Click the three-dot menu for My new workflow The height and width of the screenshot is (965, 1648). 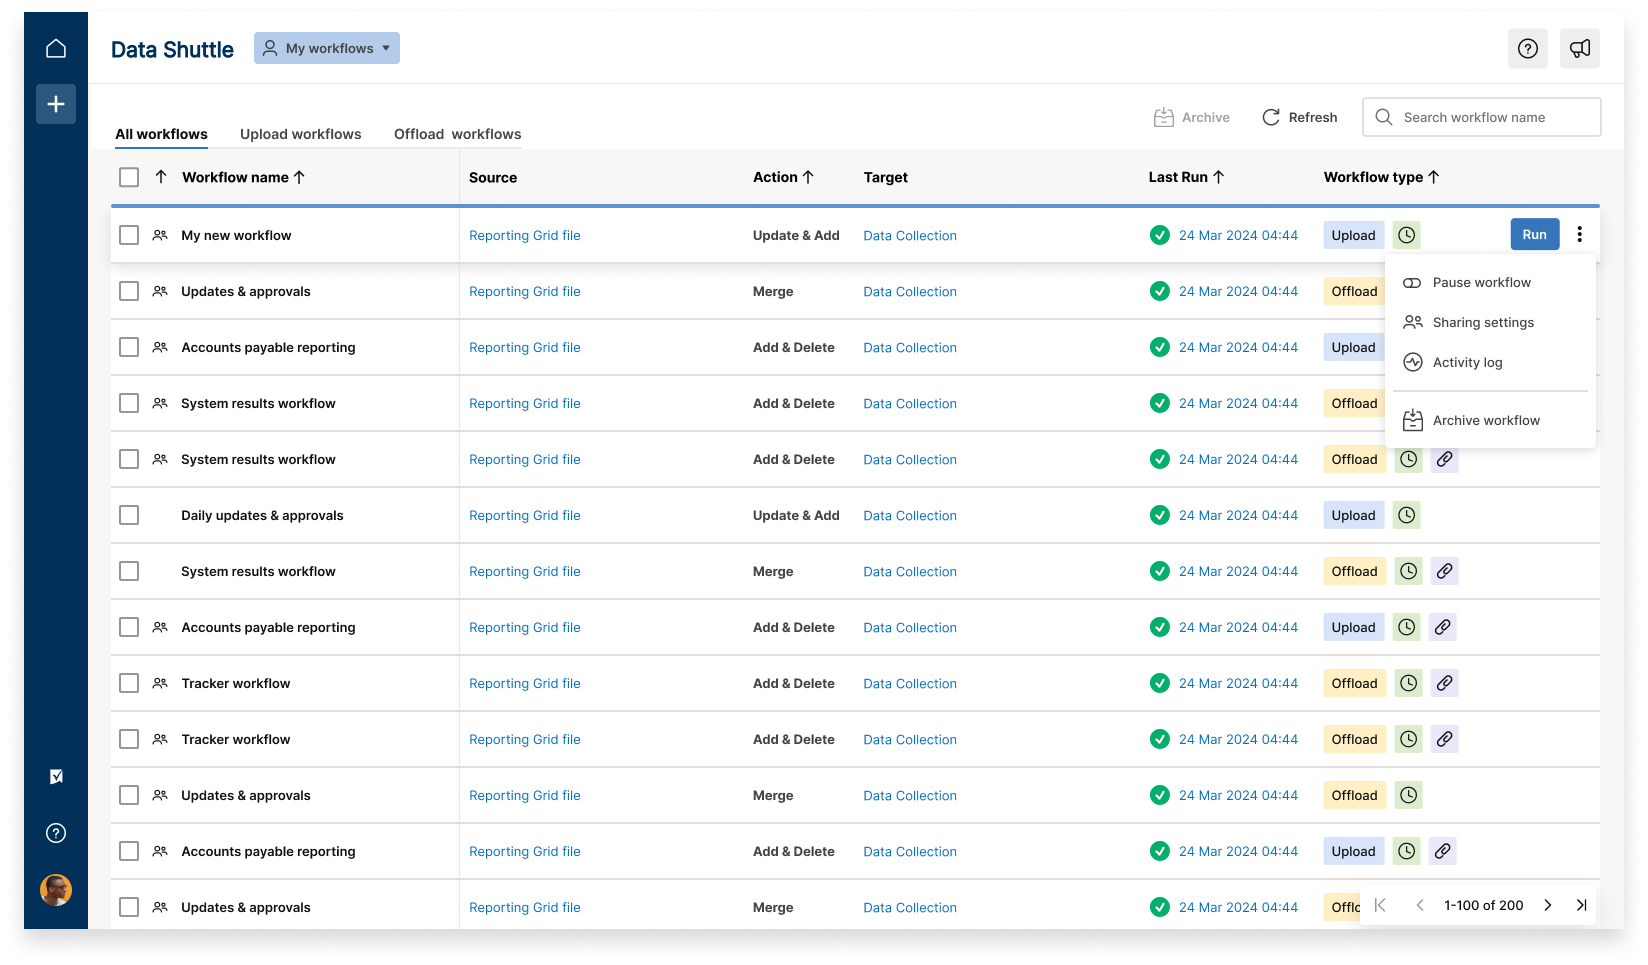coord(1579,235)
